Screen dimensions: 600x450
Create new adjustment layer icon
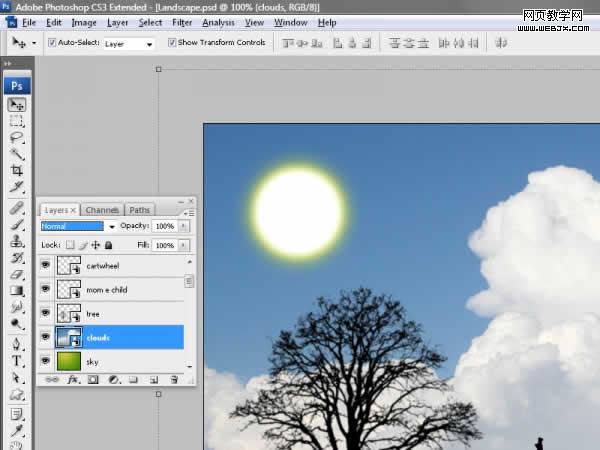click(x=114, y=380)
